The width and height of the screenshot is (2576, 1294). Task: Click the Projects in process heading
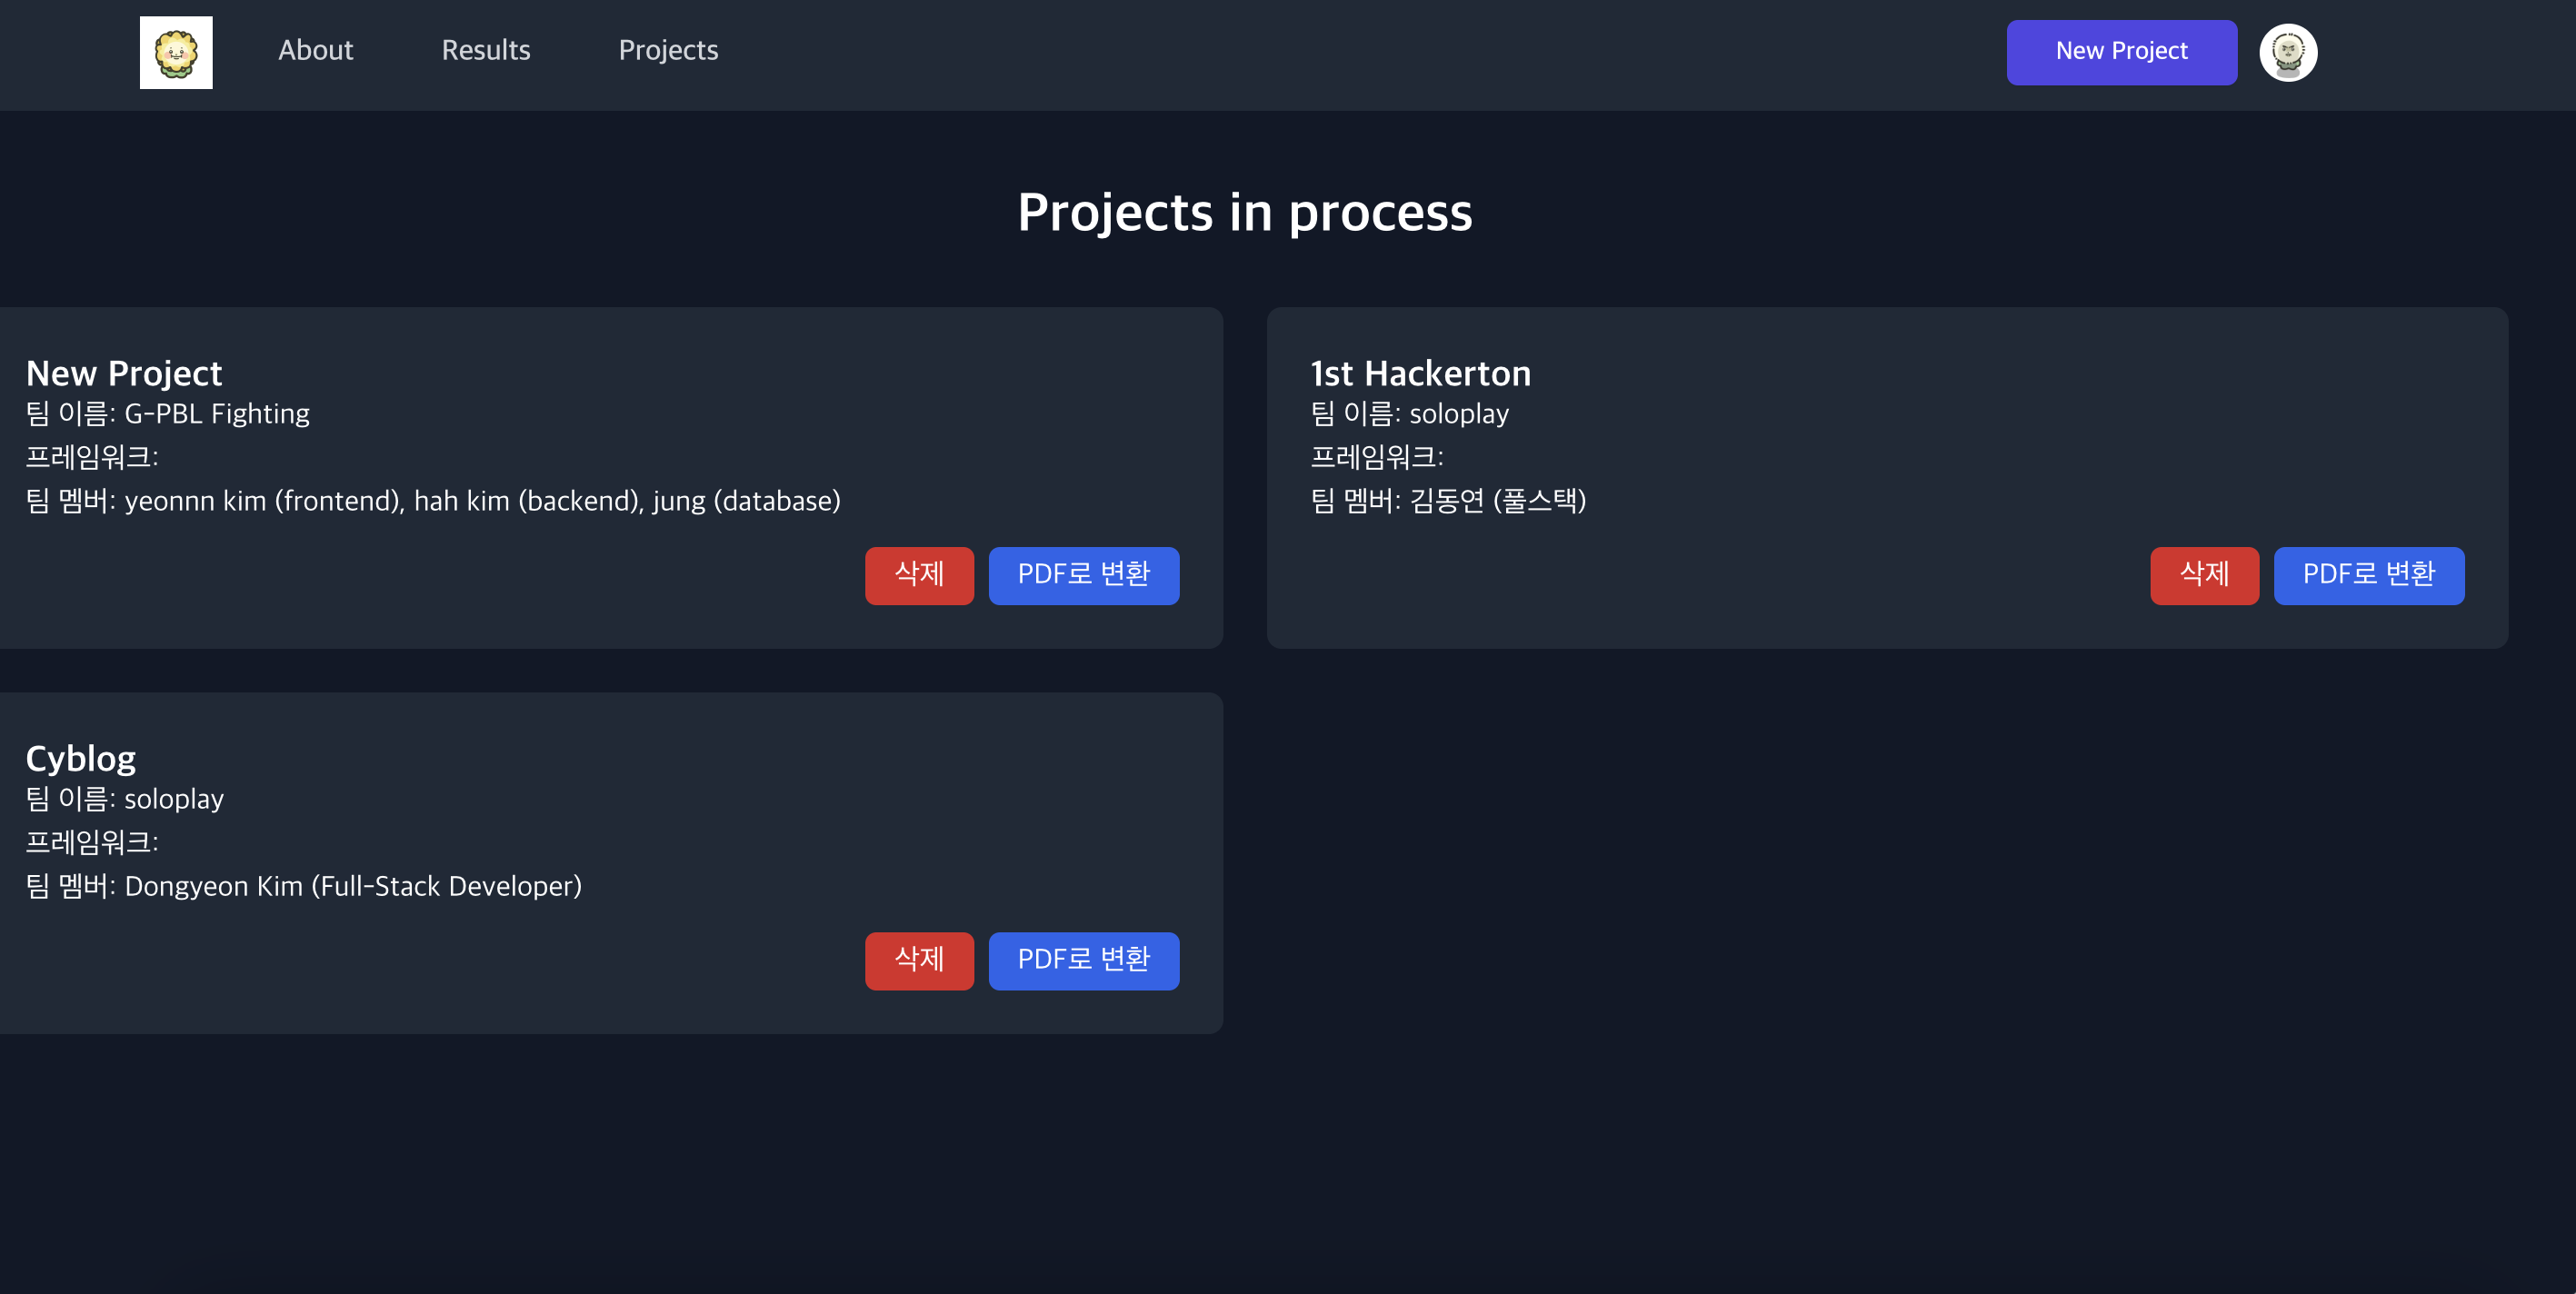pyautogui.click(x=1244, y=212)
